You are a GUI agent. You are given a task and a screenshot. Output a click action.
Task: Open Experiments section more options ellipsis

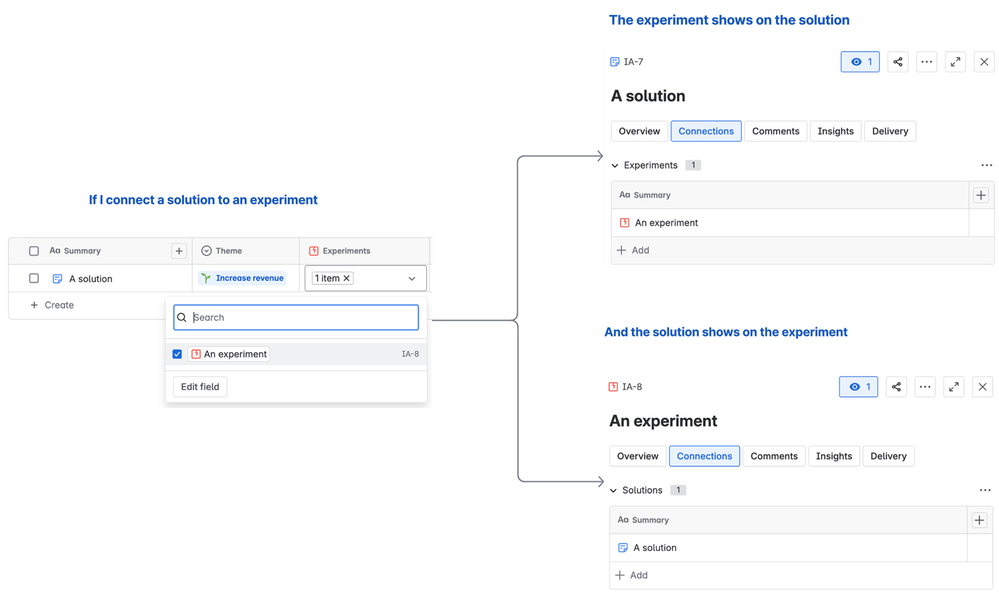coord(987,165)
